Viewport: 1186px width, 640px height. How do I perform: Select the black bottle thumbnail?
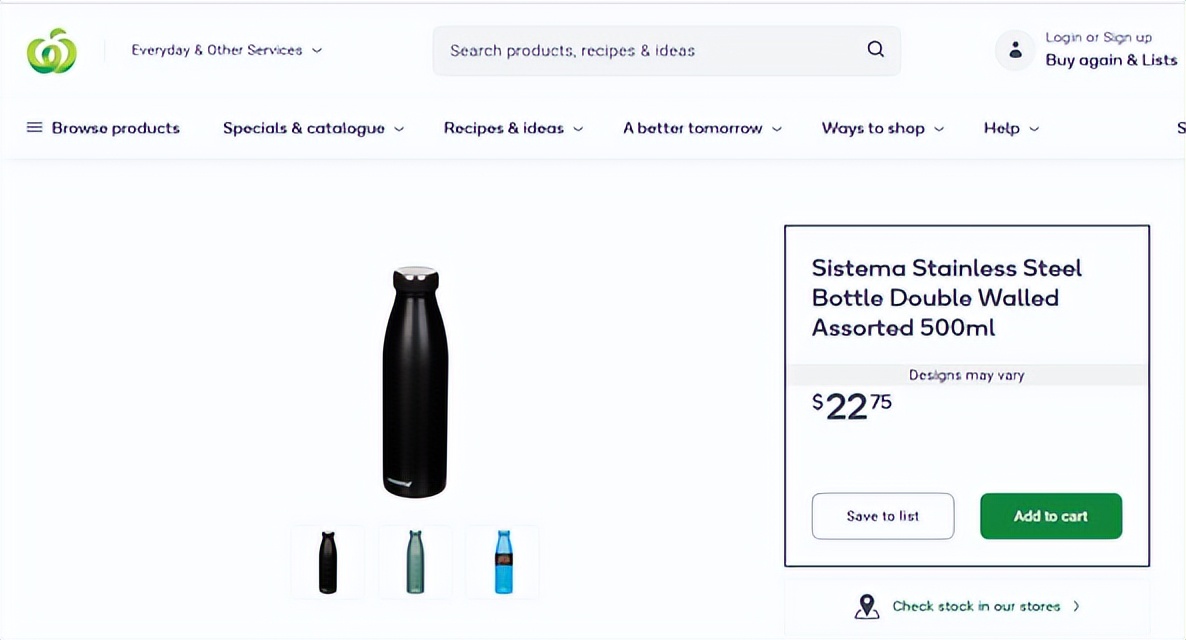coord(328,562)
